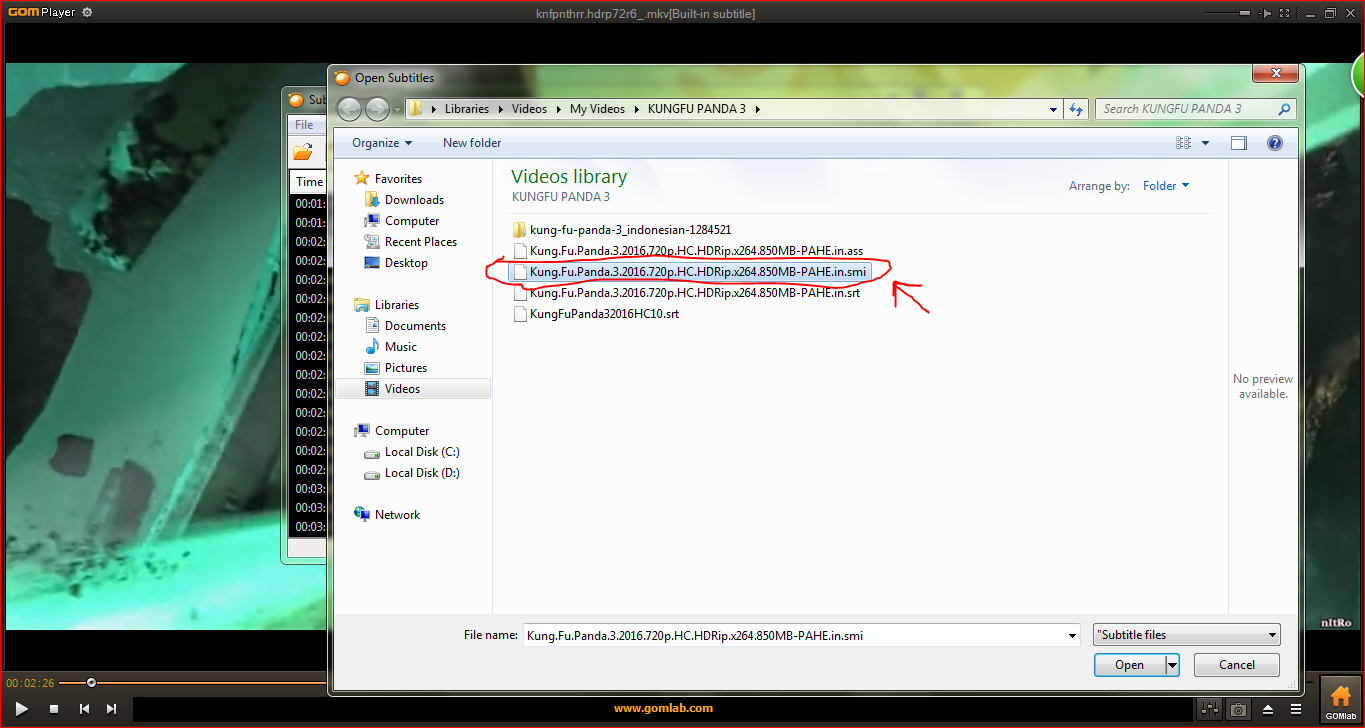Click the forward navigation arrow in dialog

377,109
